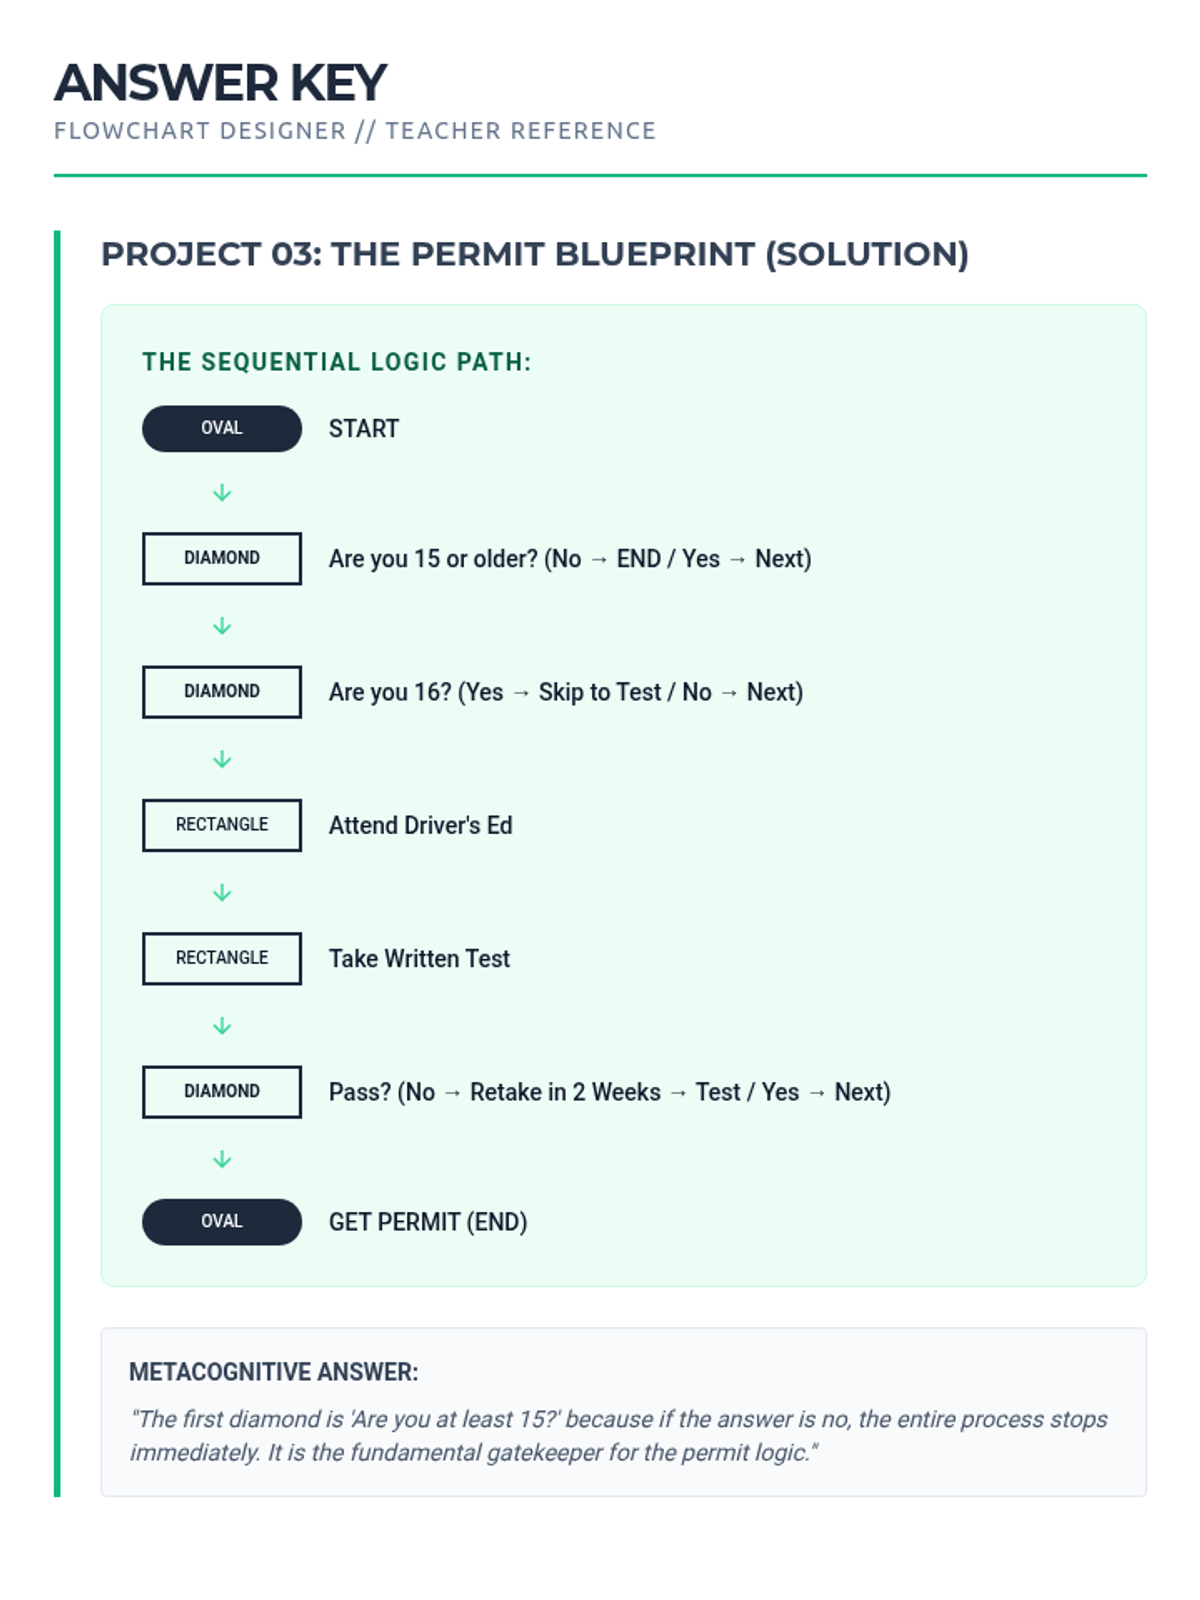Select the DIAMOND badge beside 'Are you 16?'

pos(221,691)
